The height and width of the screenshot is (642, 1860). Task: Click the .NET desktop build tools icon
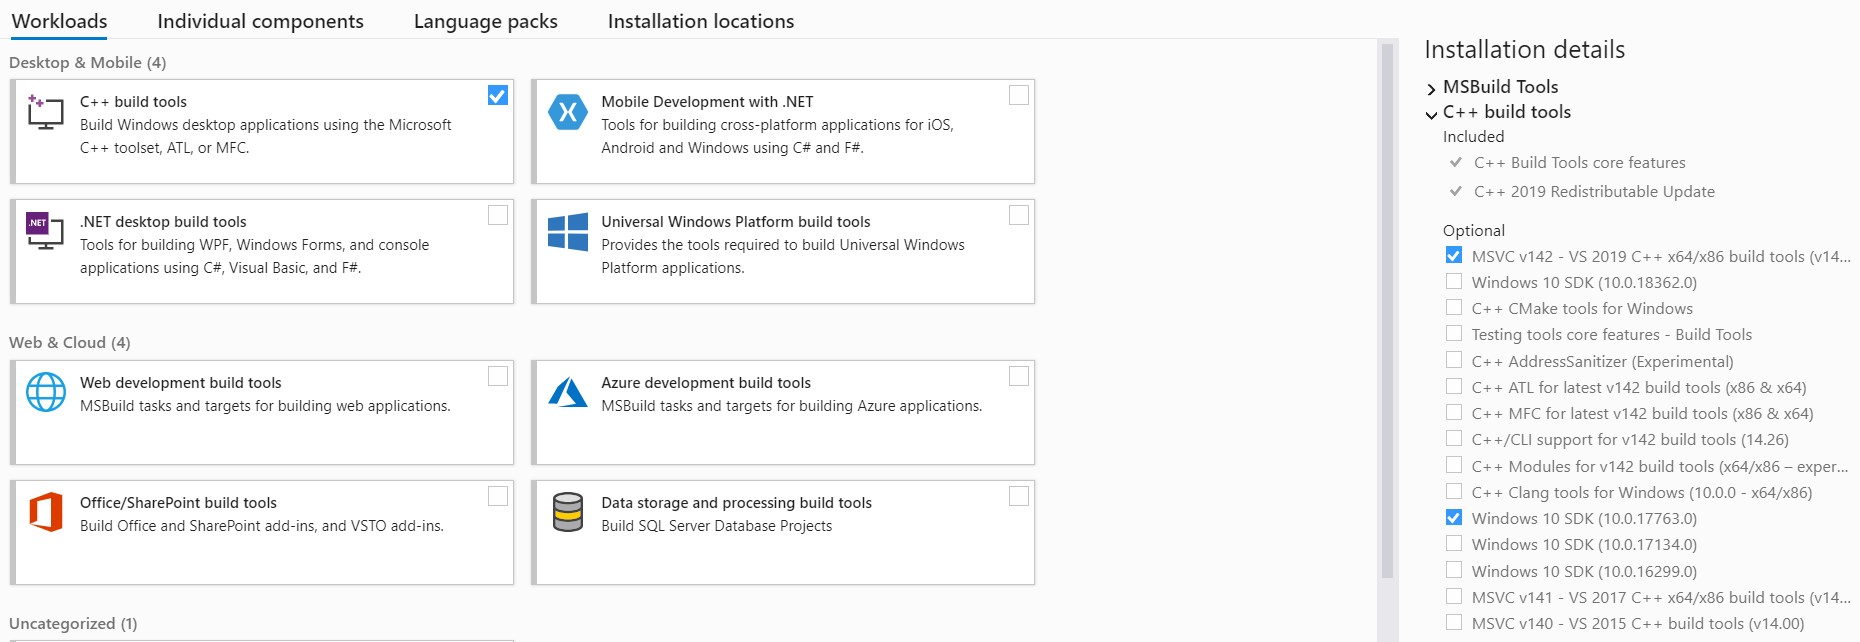click(45, 231)
